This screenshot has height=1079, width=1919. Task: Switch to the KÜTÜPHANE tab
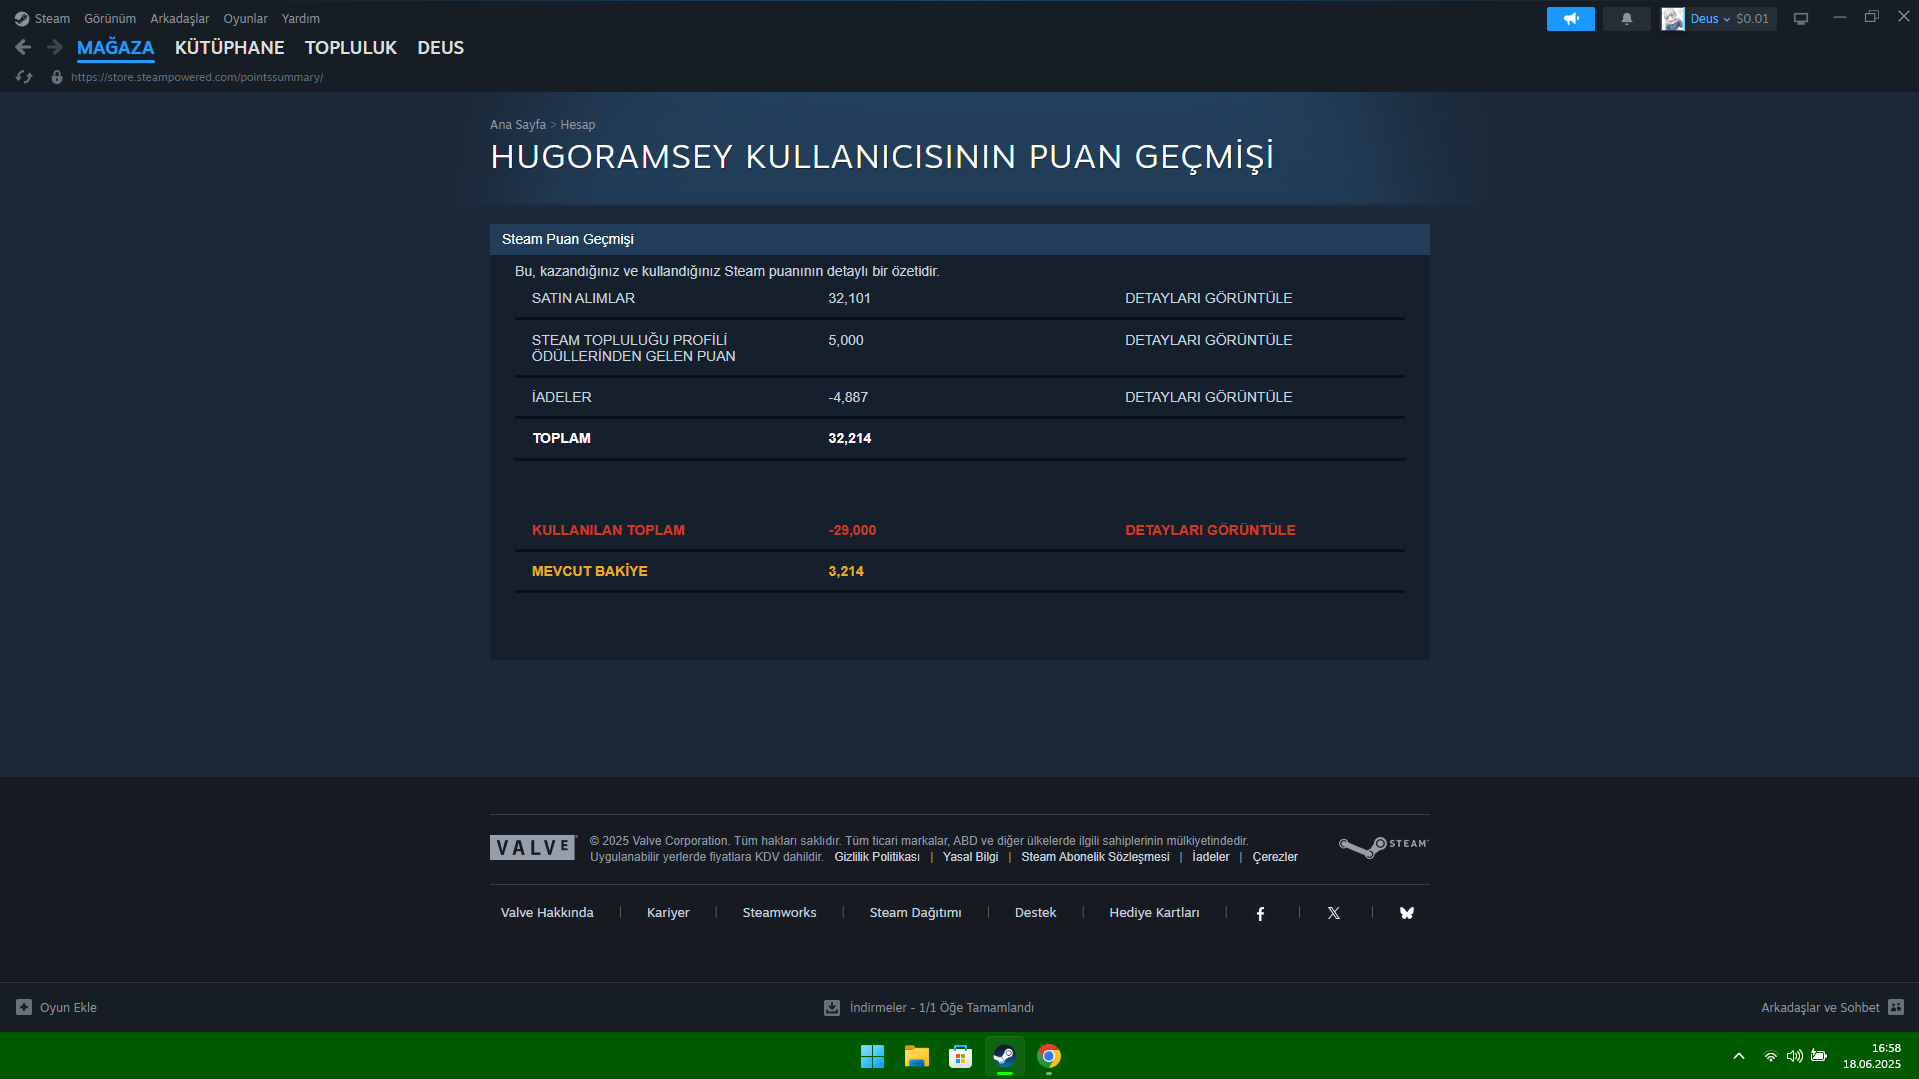pyautogui.click(x=230, y=47)
